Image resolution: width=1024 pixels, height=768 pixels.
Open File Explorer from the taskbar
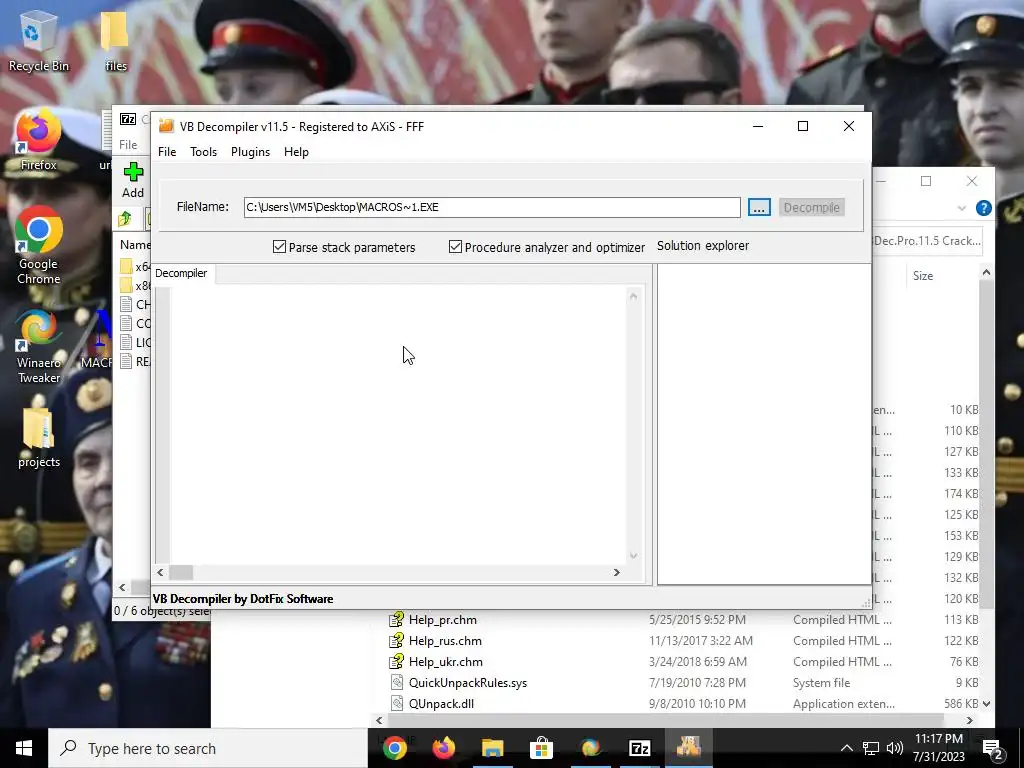tap(492, 748)
